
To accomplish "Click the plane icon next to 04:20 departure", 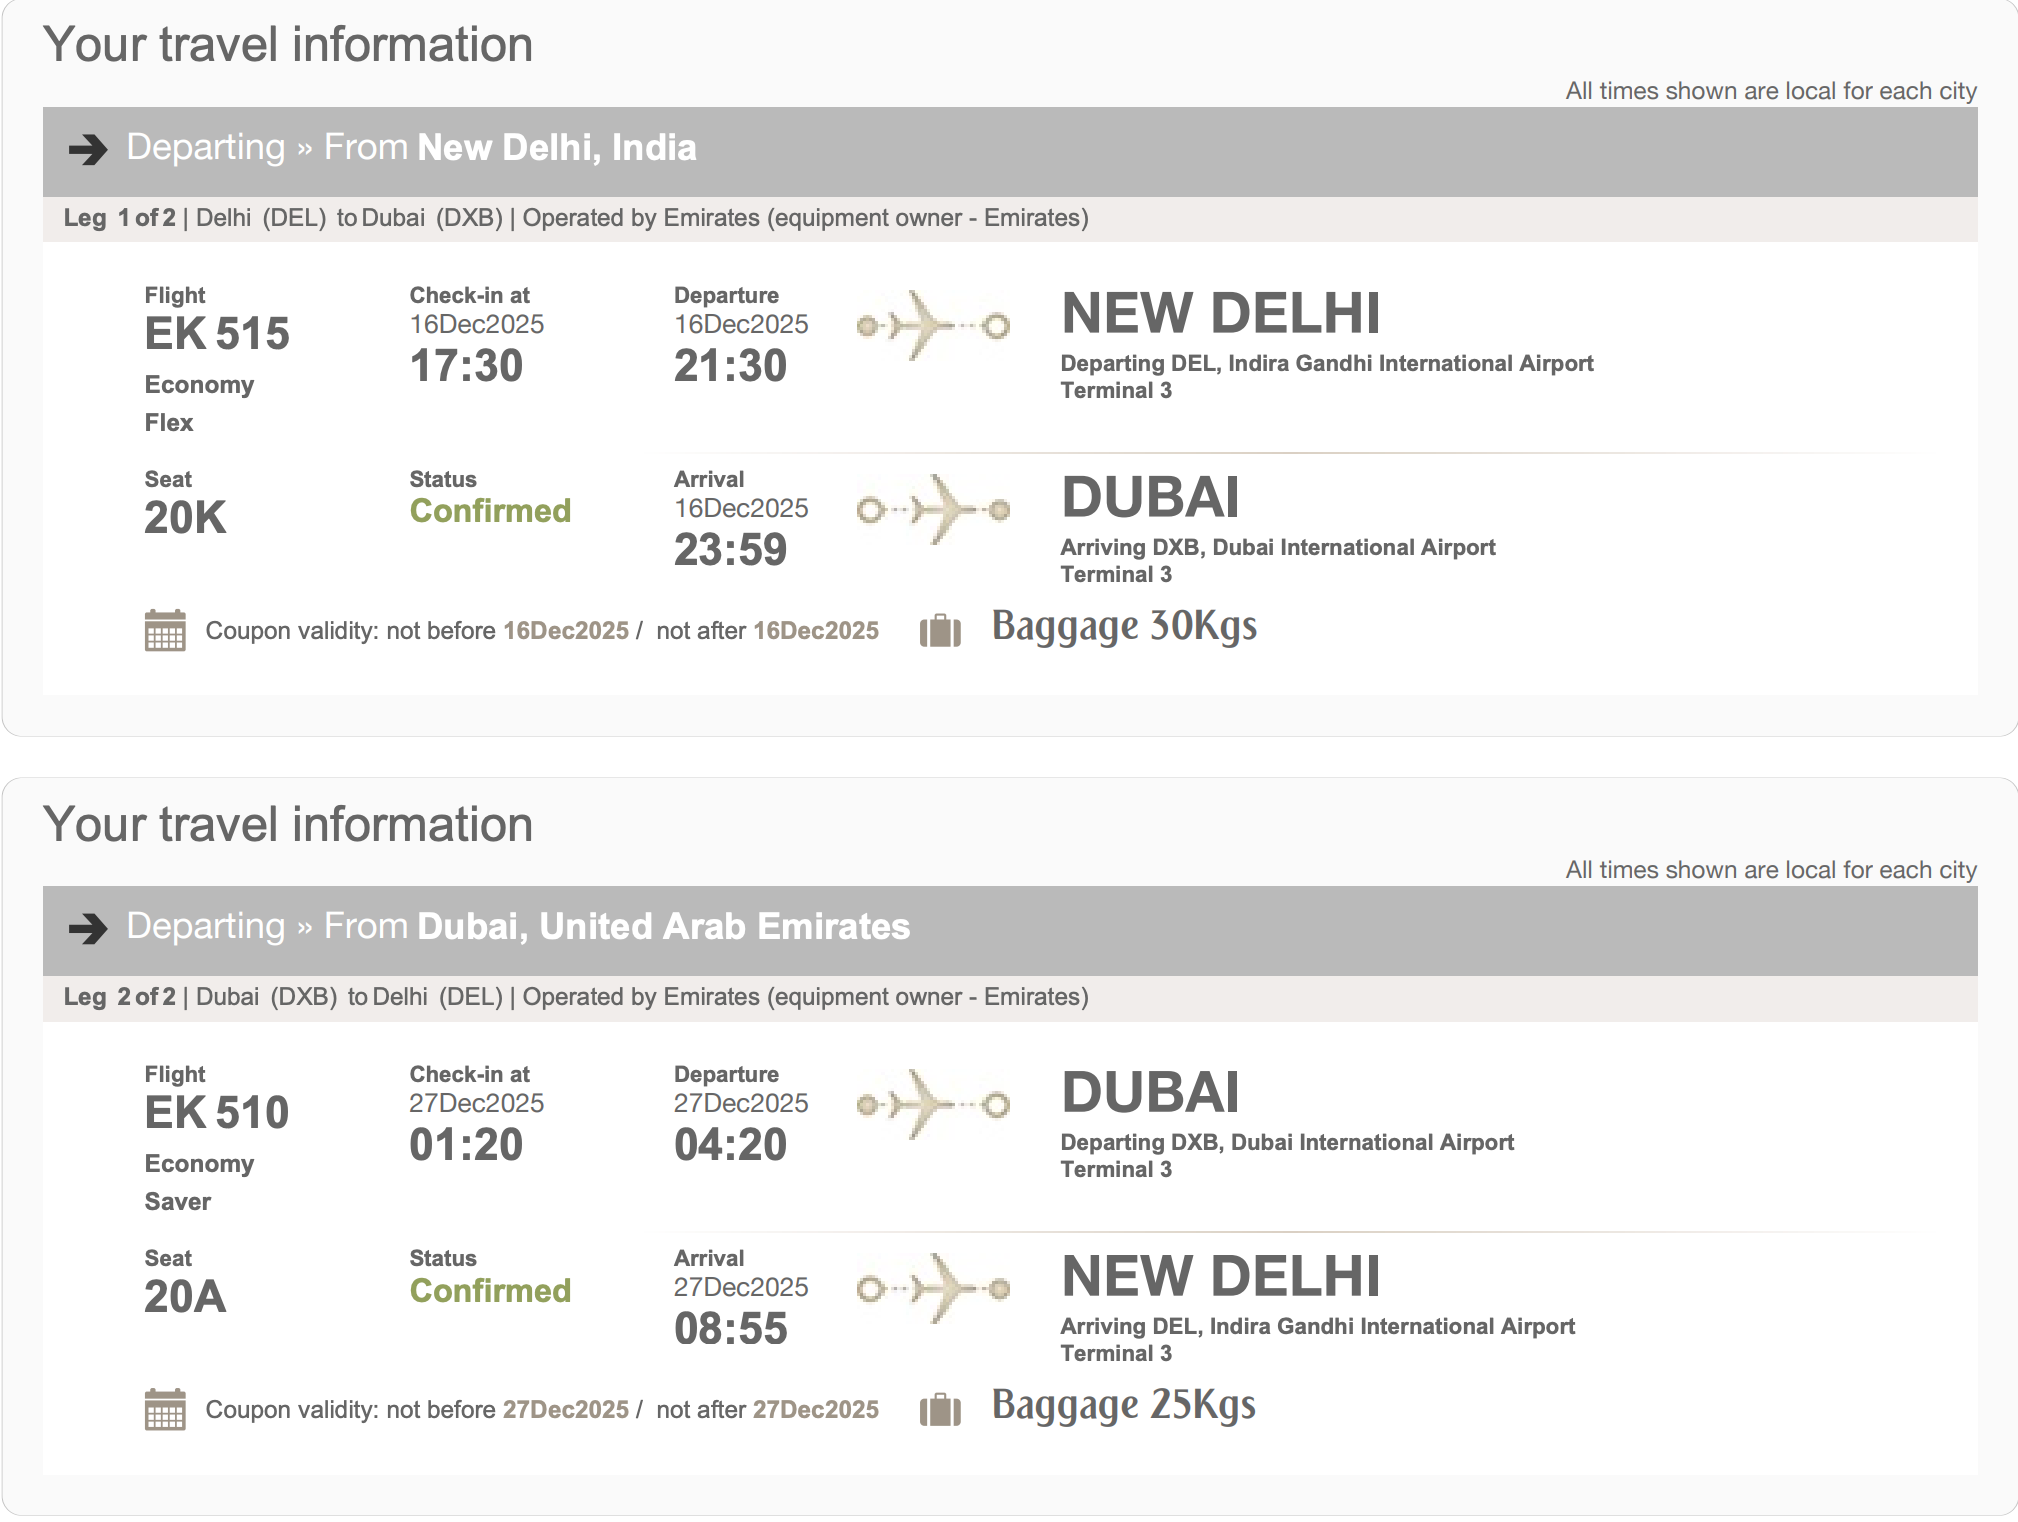I will 932,1104.
